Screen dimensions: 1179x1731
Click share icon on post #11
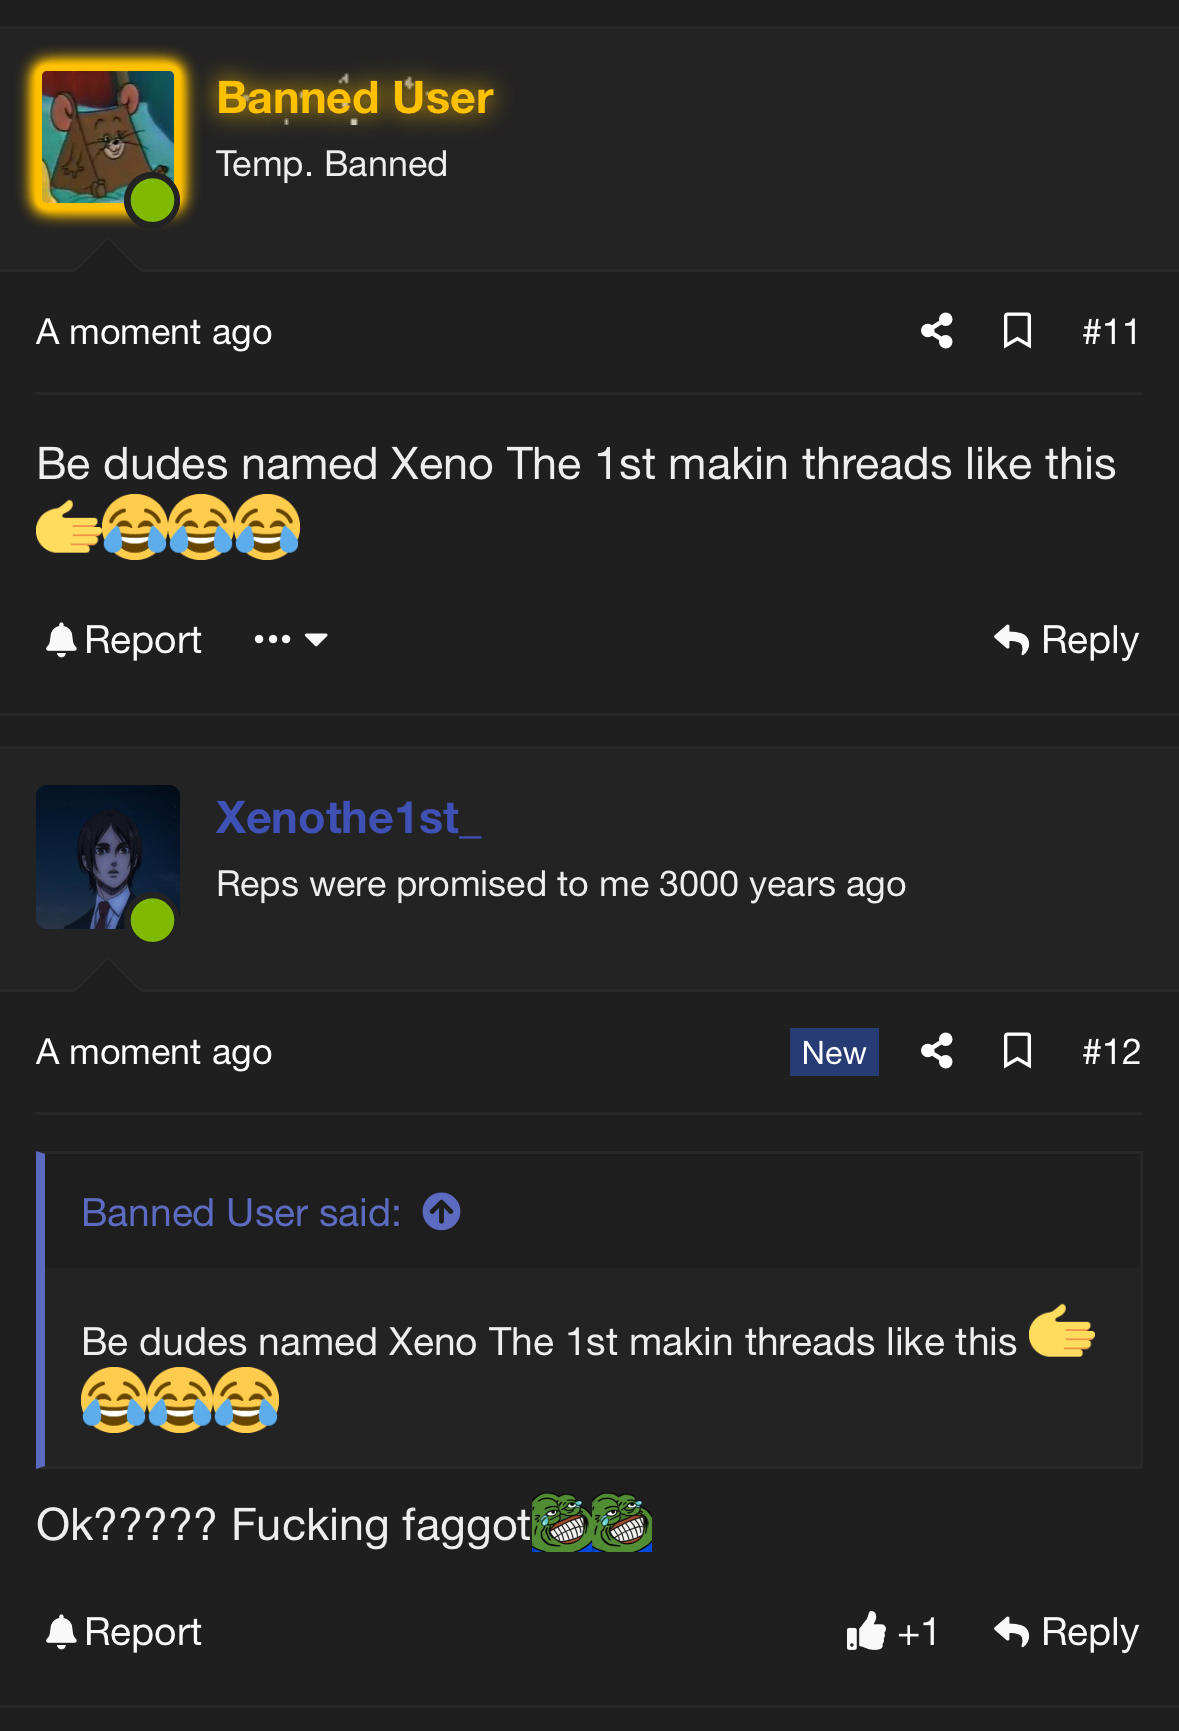click(937, 331)
